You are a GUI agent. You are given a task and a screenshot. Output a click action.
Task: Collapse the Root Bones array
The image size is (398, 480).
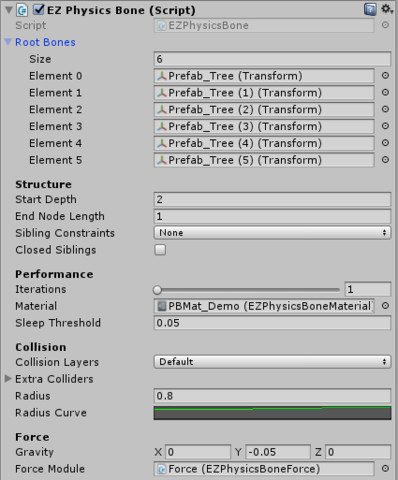coord(8,42)
